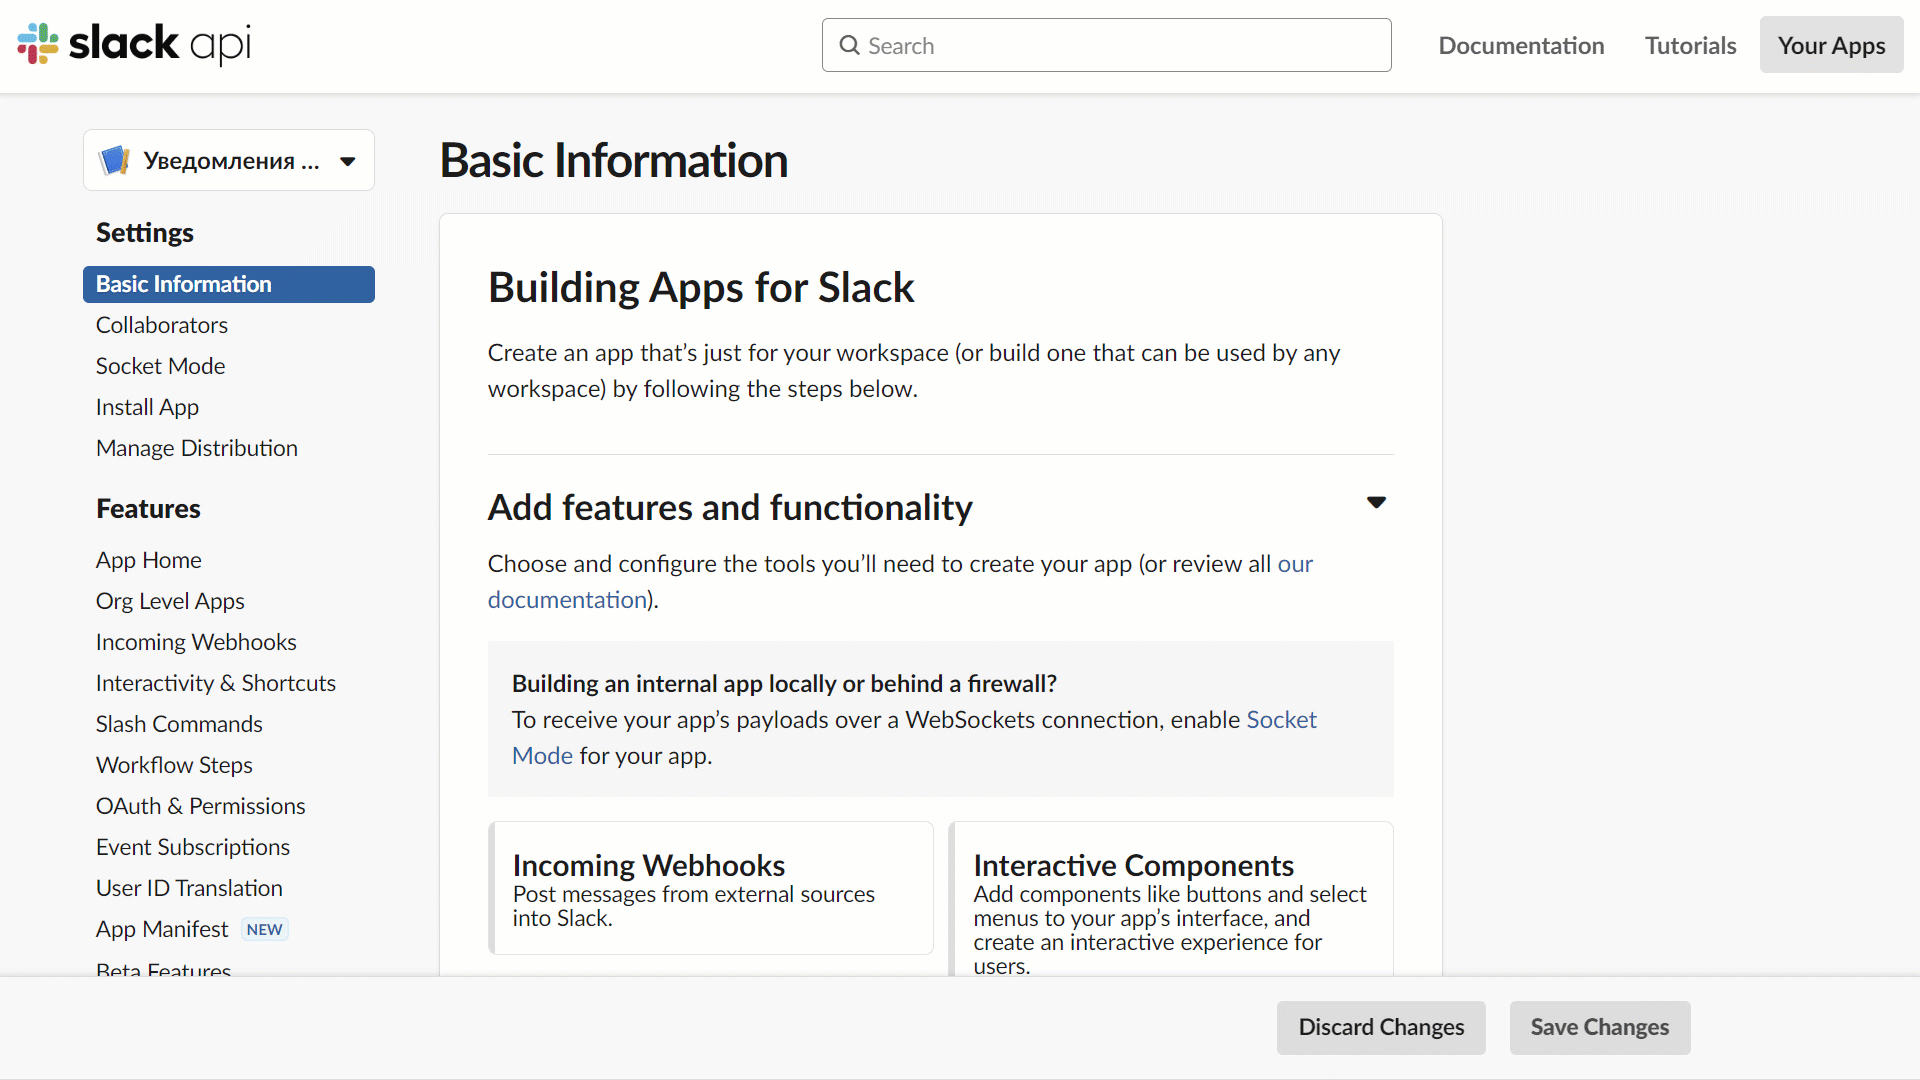Click the search magnifier icon
1920x1080 pixels.
coord(849,45)
